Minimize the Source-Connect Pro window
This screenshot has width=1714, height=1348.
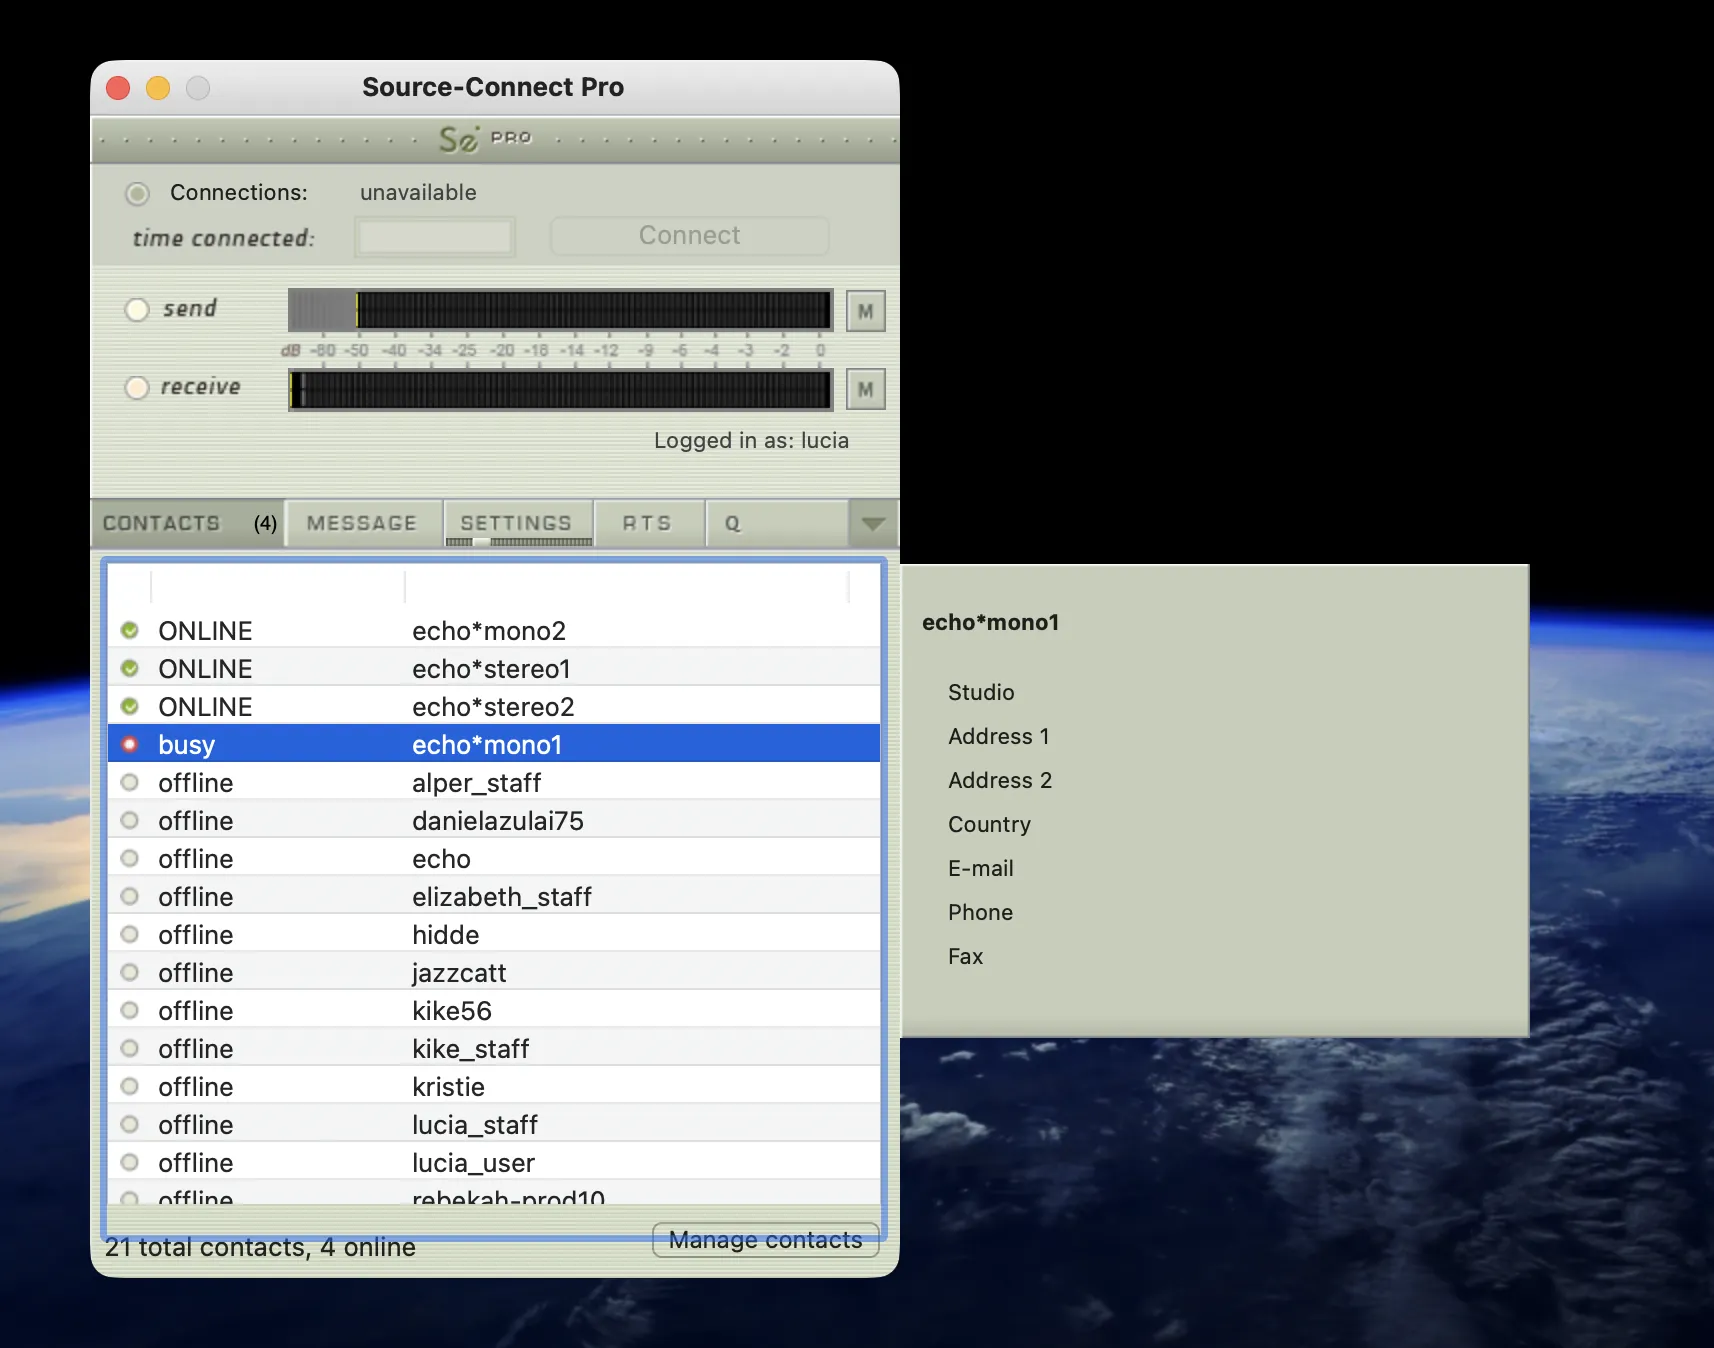click(158, 88)
